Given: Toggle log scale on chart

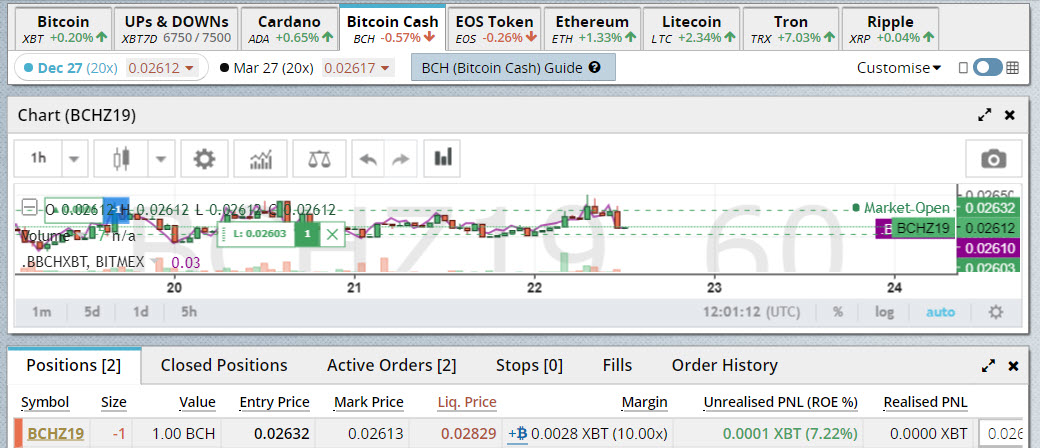Looking at the screenshot, I should [x=884, y=312].
